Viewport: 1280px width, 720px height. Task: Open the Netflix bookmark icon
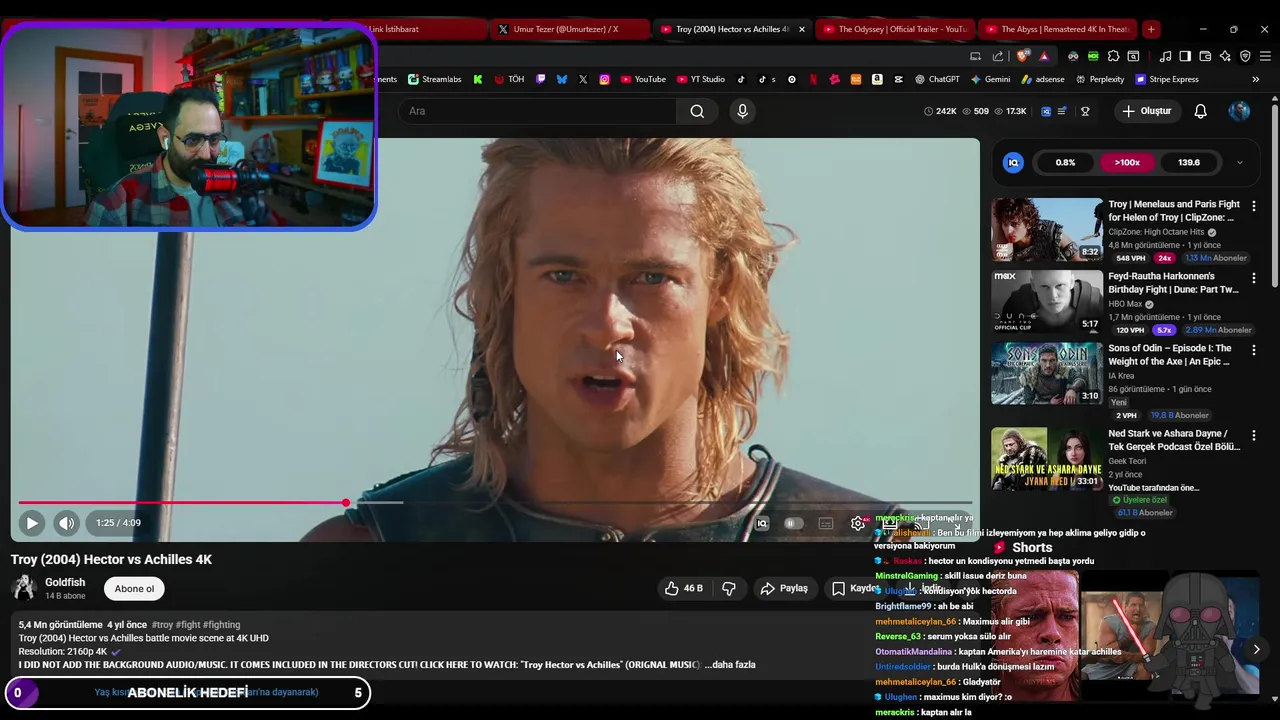[813, 79]
